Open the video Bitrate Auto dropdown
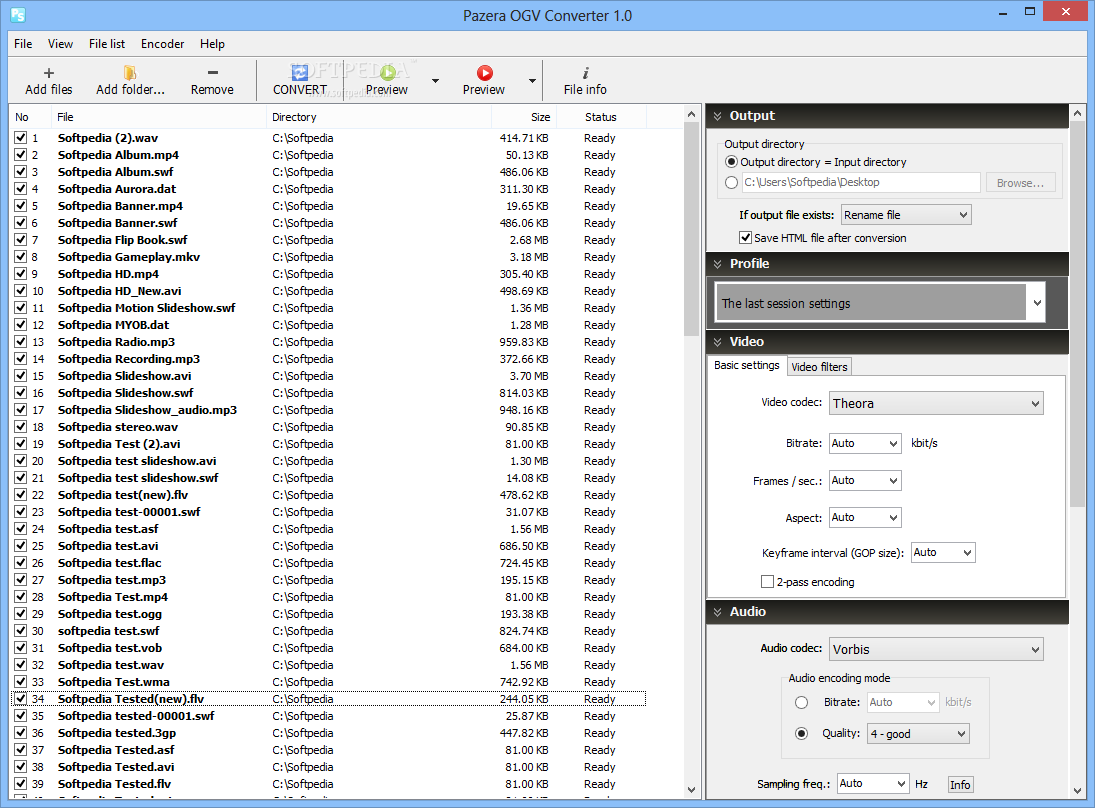Image resolution: width=1095 pixels, height=808 pixels. click(x=865, y=443)
